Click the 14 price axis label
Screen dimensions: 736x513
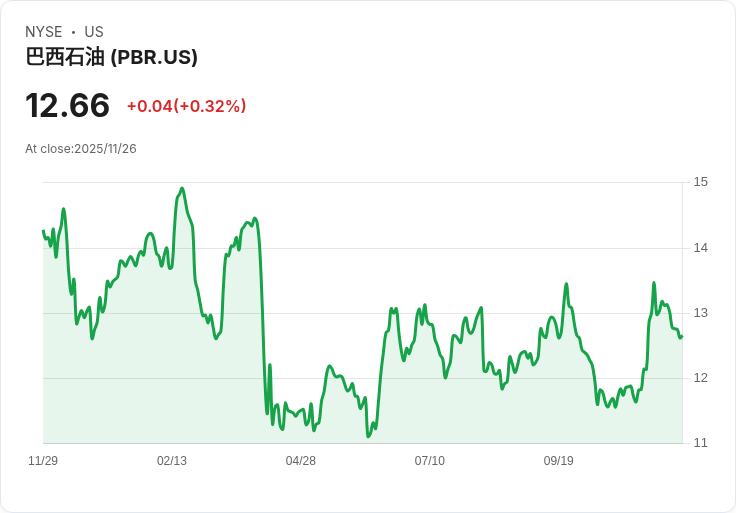tap(700, 248)
